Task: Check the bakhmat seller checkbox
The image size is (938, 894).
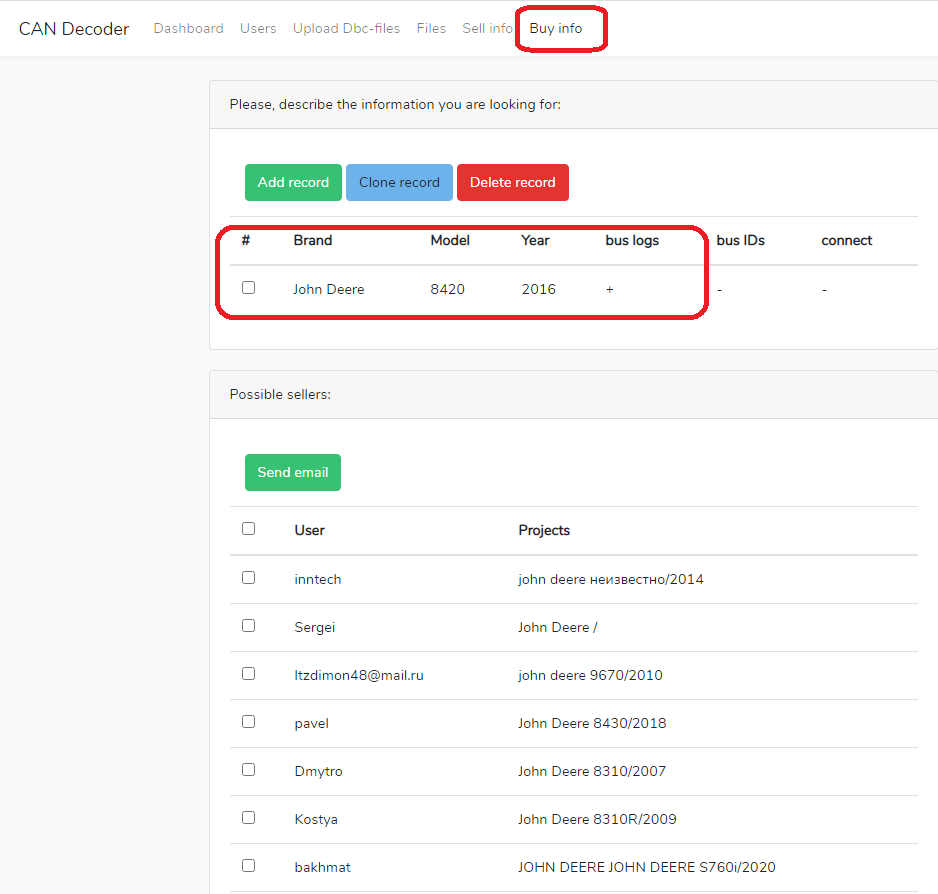Action: tap(249, 866)
